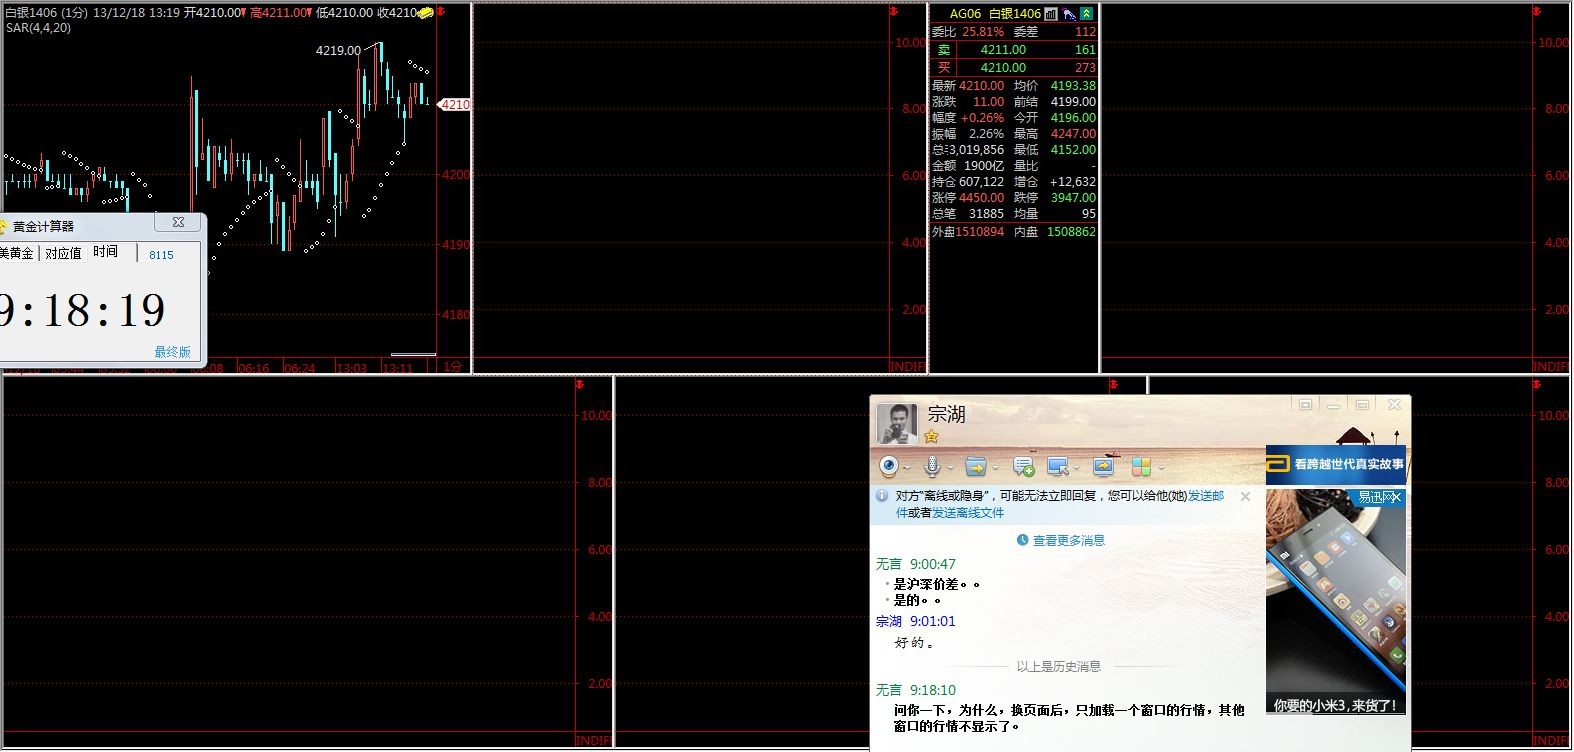Click the 买 buy row label

click(943, 67)
